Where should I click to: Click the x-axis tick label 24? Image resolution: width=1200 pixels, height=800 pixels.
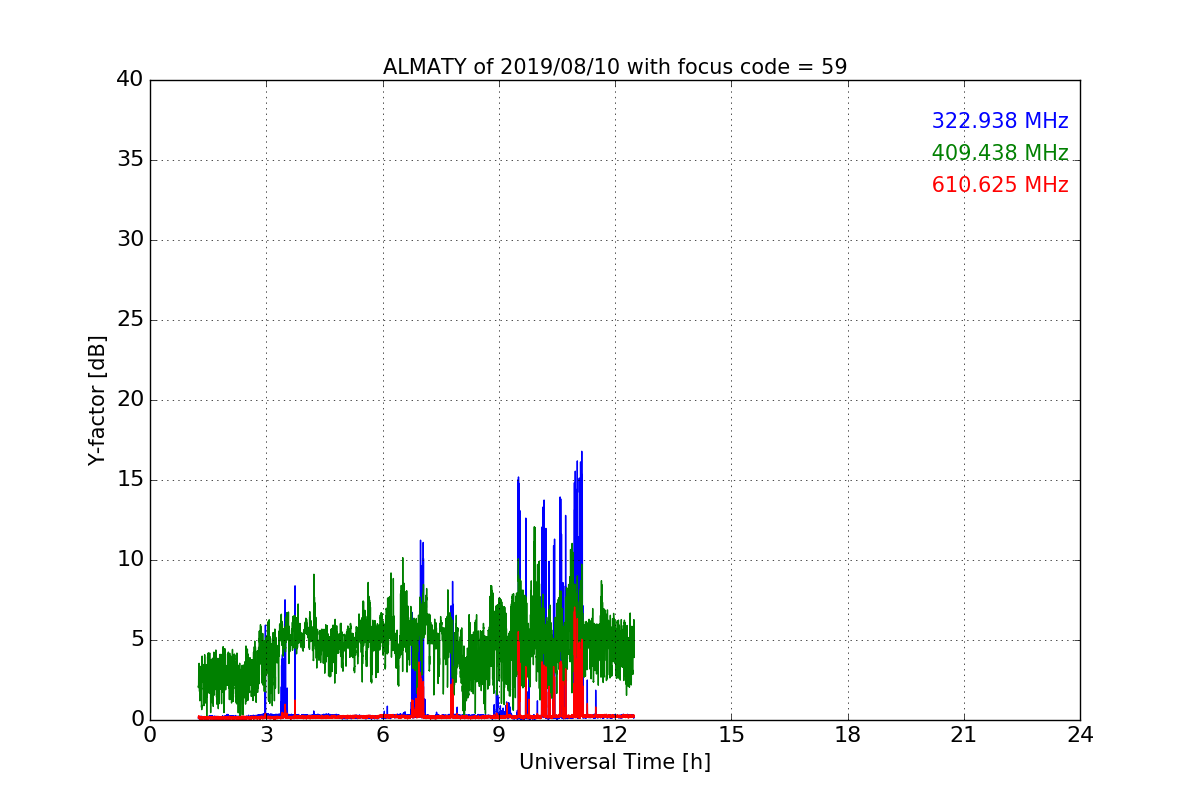(x=1080, y=735)
